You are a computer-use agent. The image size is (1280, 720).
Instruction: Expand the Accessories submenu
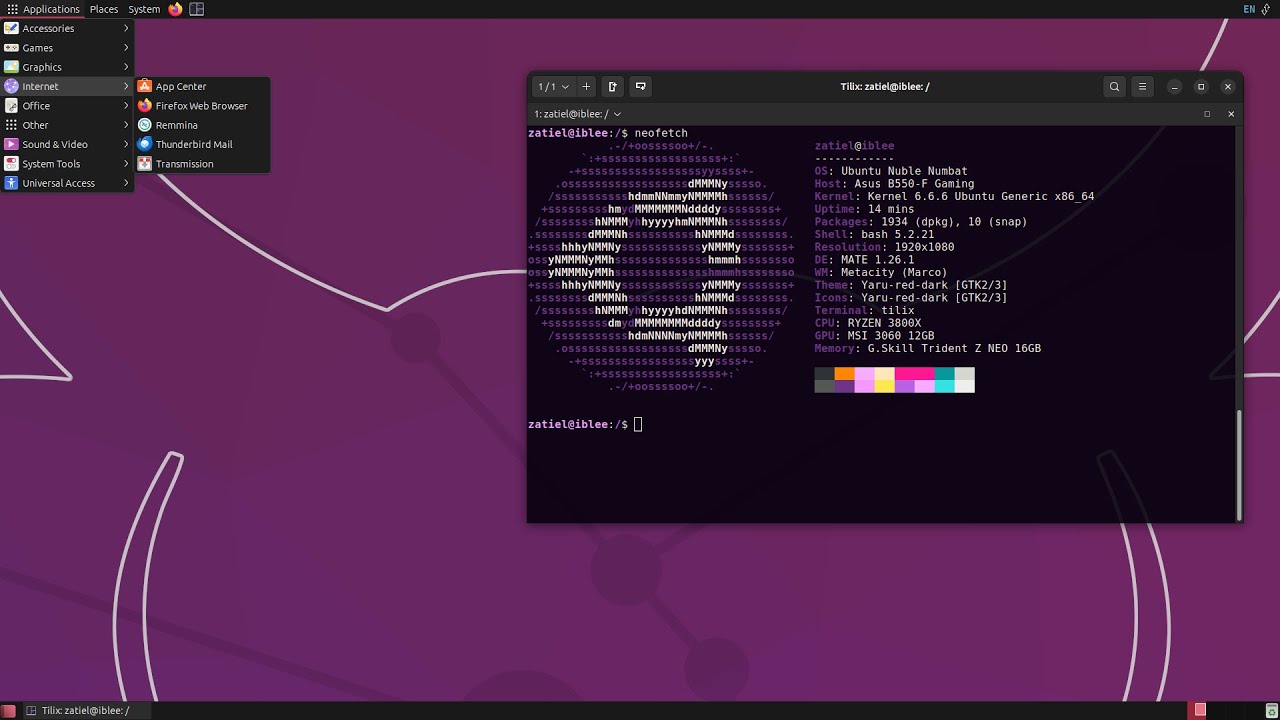pos(67,28)
